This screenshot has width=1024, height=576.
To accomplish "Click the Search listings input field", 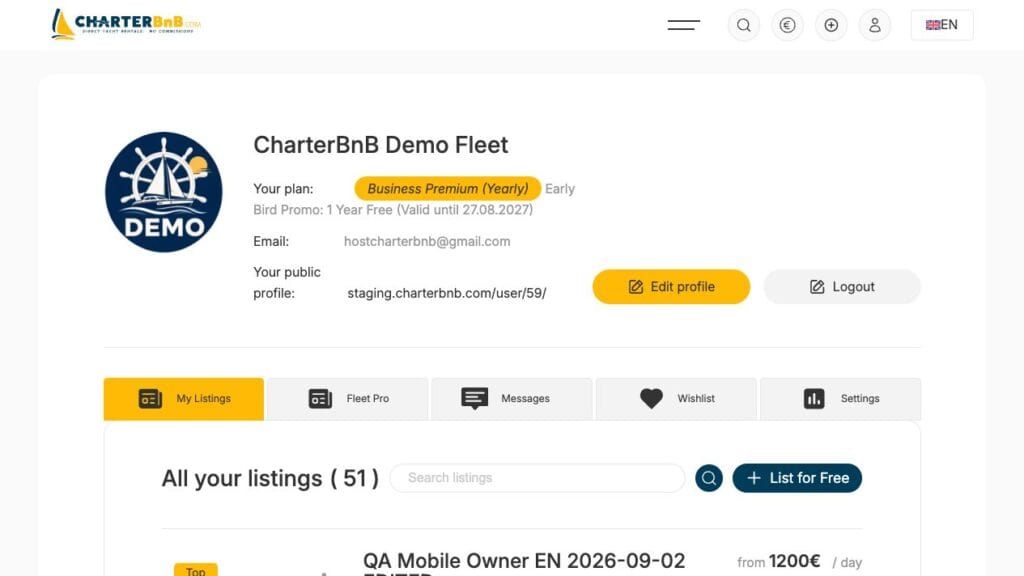I will click(537, 478).
